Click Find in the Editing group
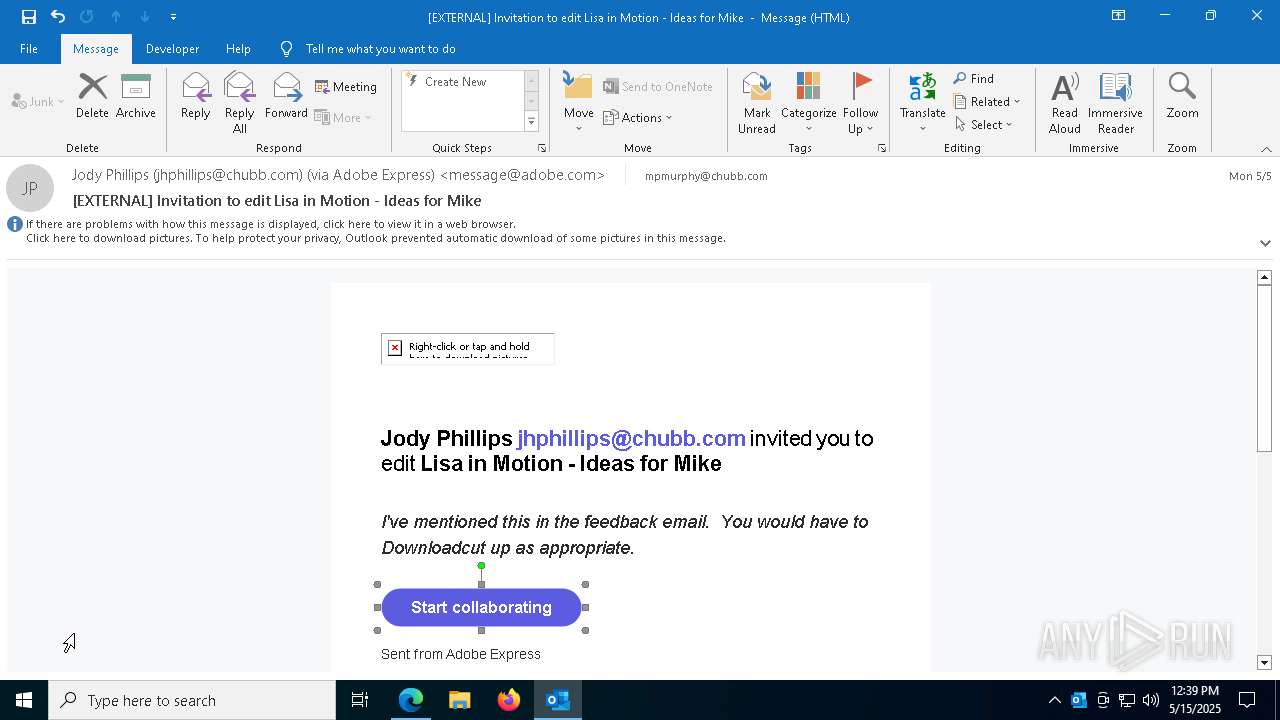 (x=973, y=79)
